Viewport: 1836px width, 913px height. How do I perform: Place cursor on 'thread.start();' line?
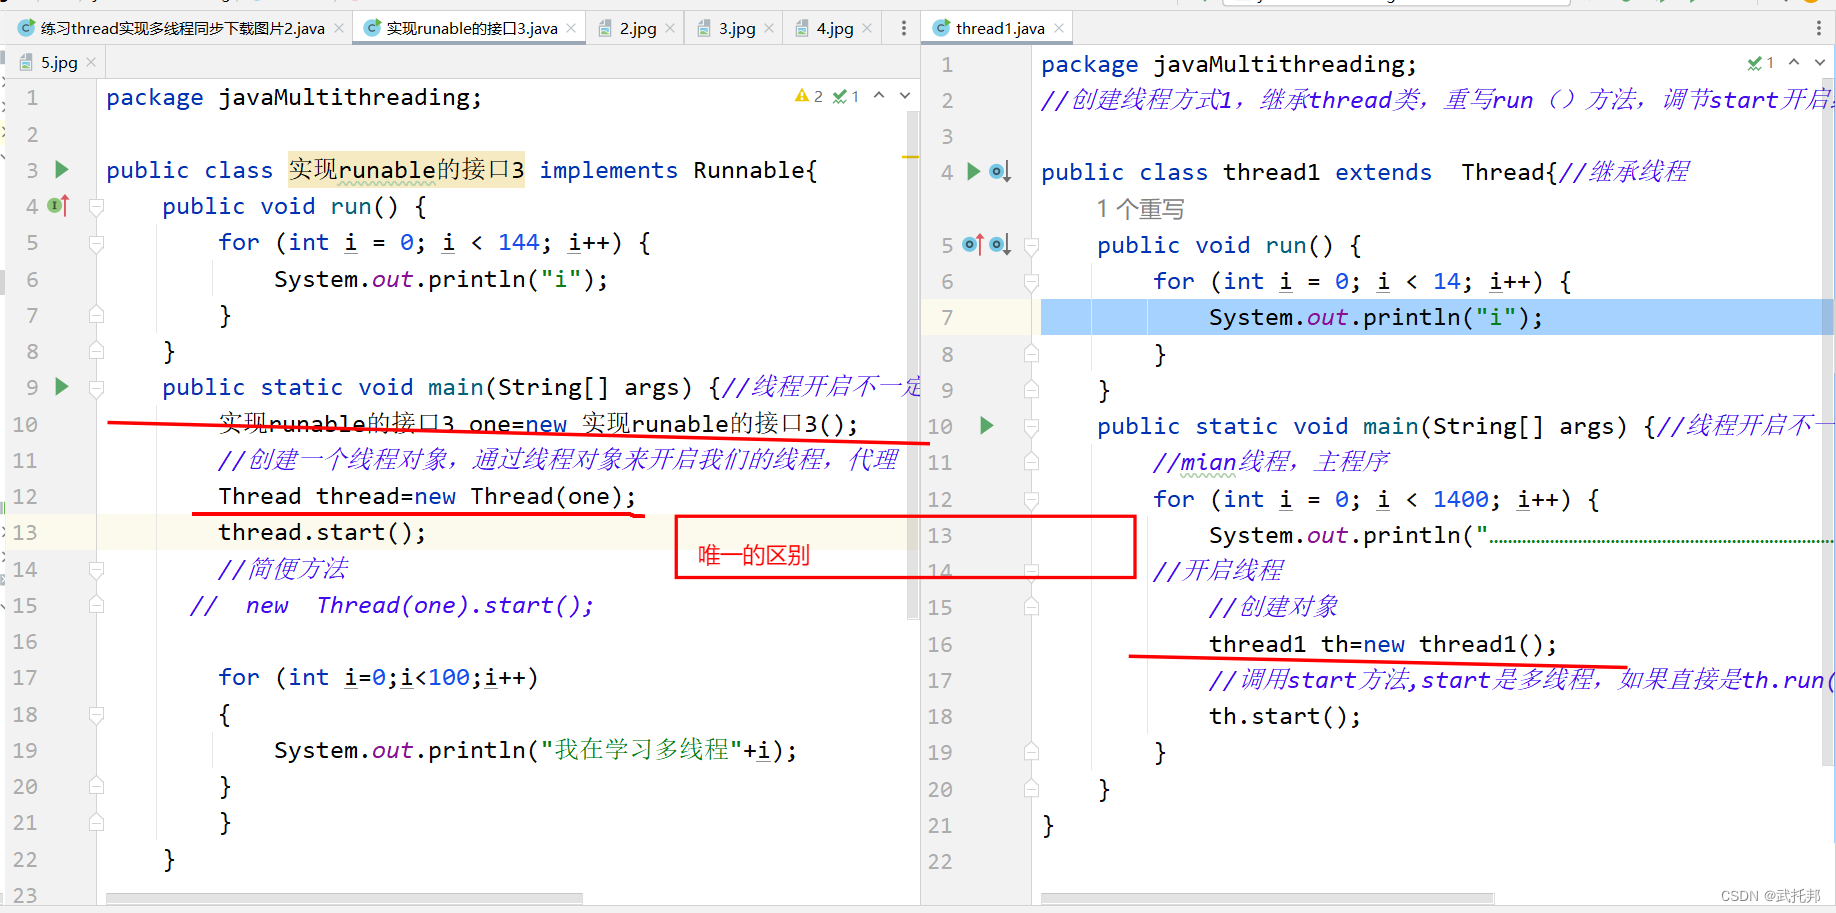(x=322, y=532)
